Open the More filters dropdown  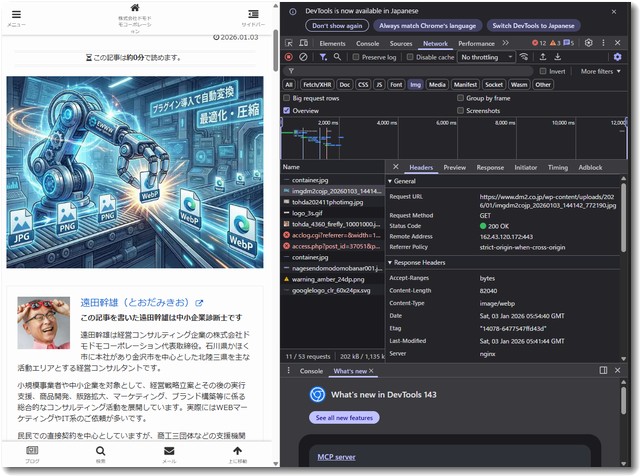tap(600, 71)
